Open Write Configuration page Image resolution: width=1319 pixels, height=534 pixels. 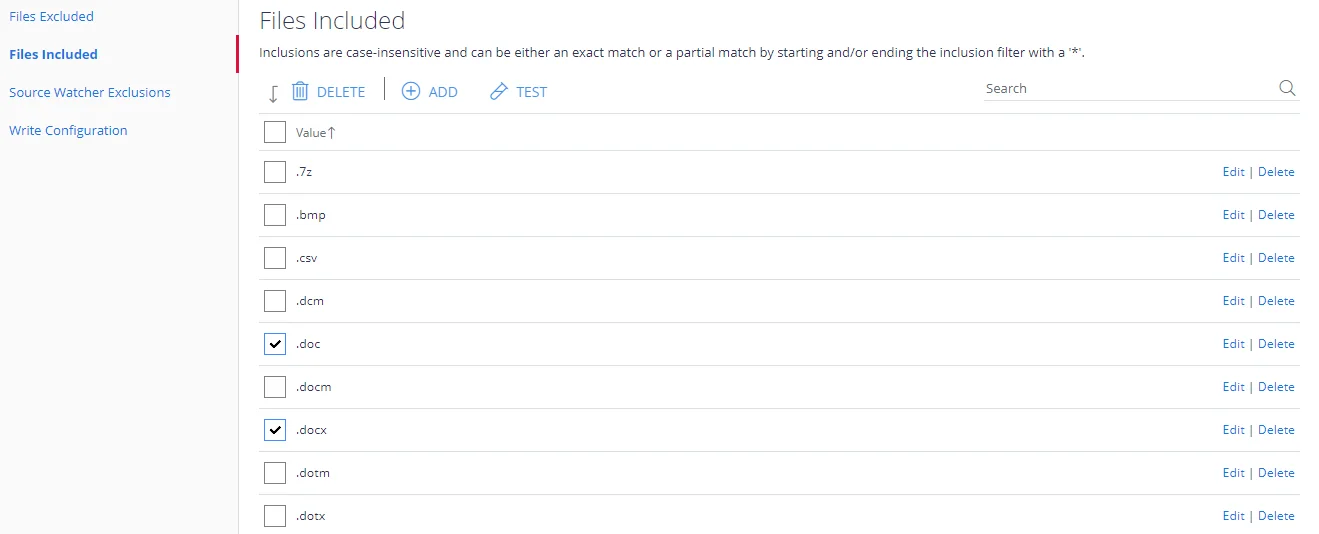pos(68,130)
